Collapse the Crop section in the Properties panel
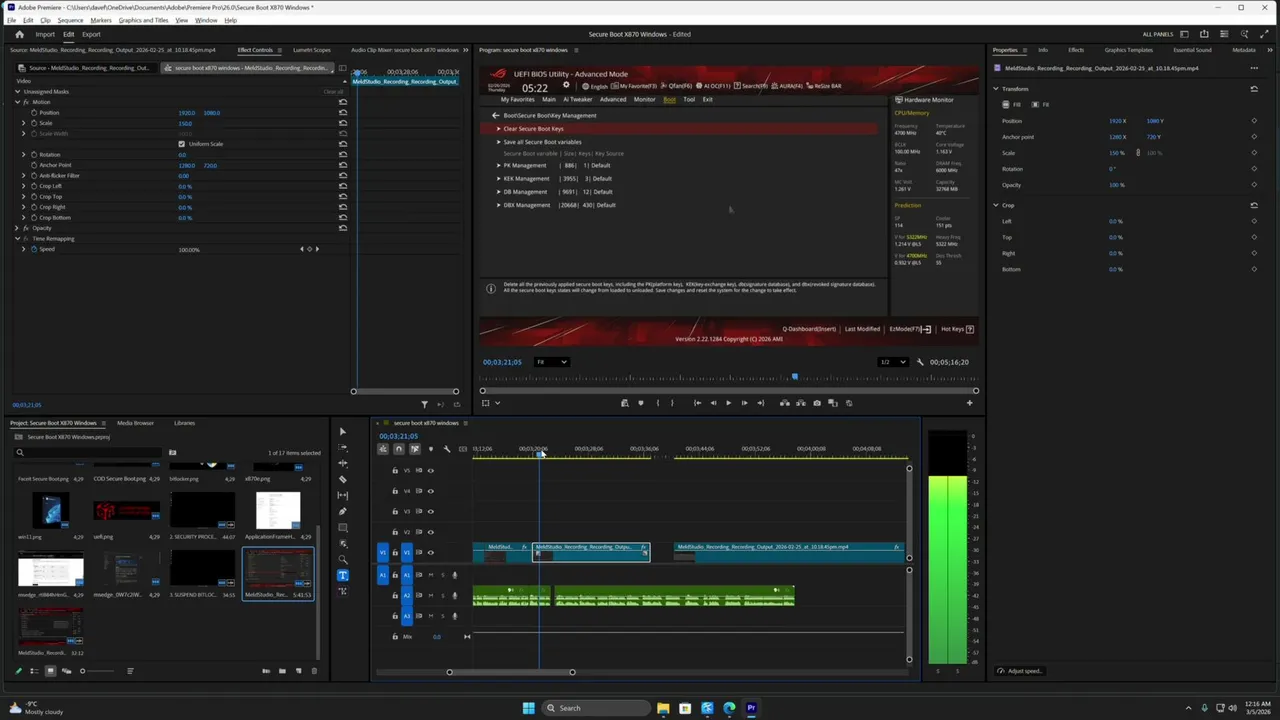The height and width of the screenshot is (720, 1280). [996, 205]
